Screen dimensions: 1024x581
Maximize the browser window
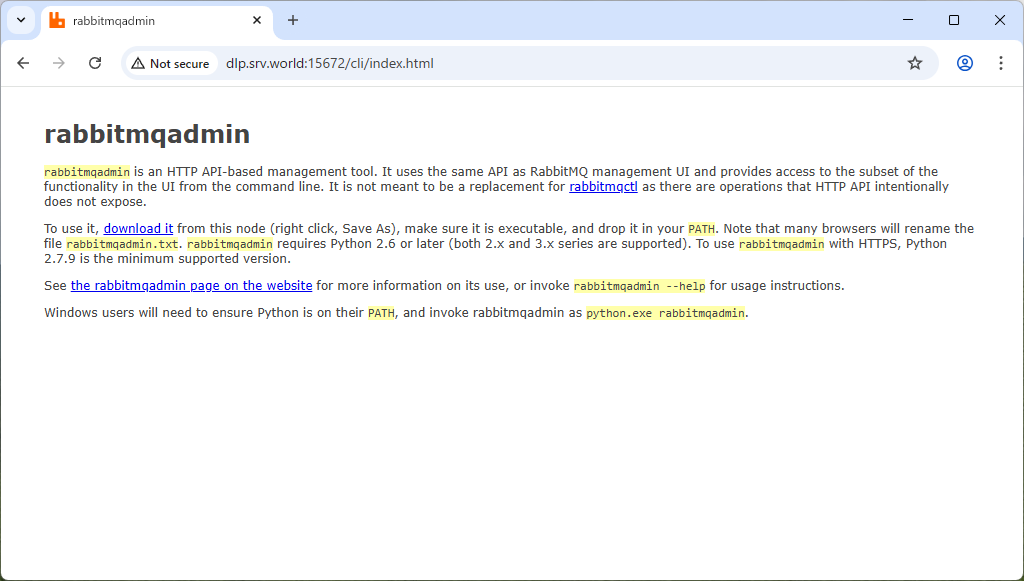pyautogui.click(x=954, y=20)
